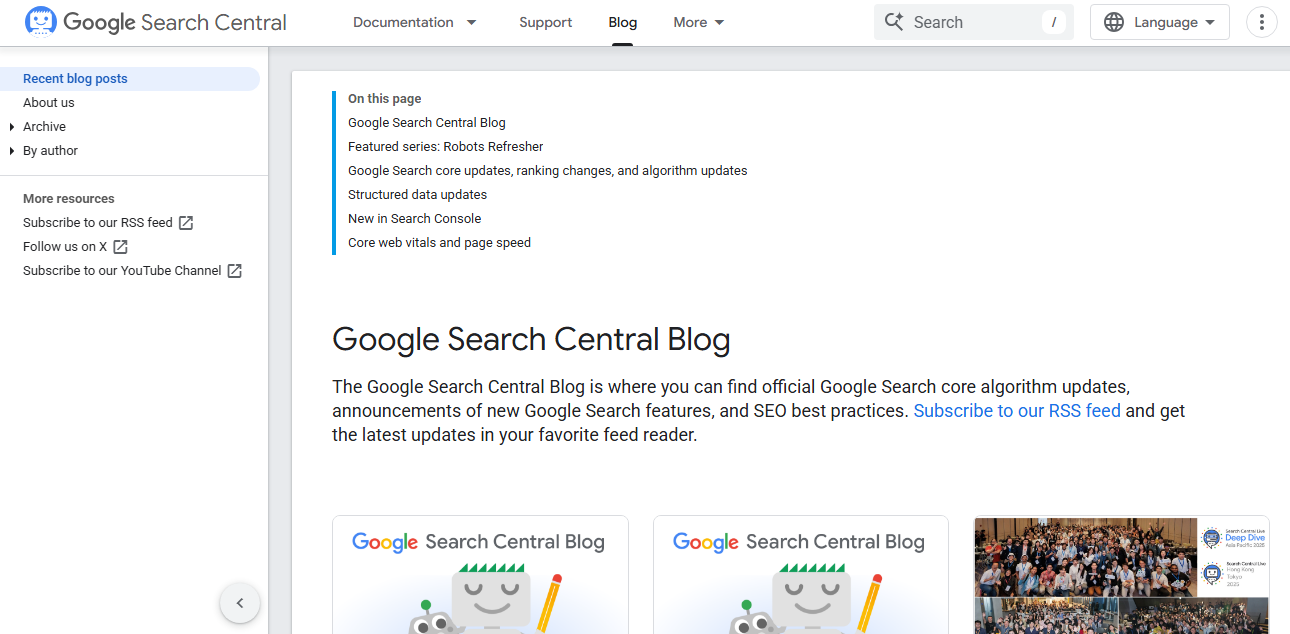Open the About us sidebar link
The width and height of the screenshot is (1290, 634).
pos(49,103)
